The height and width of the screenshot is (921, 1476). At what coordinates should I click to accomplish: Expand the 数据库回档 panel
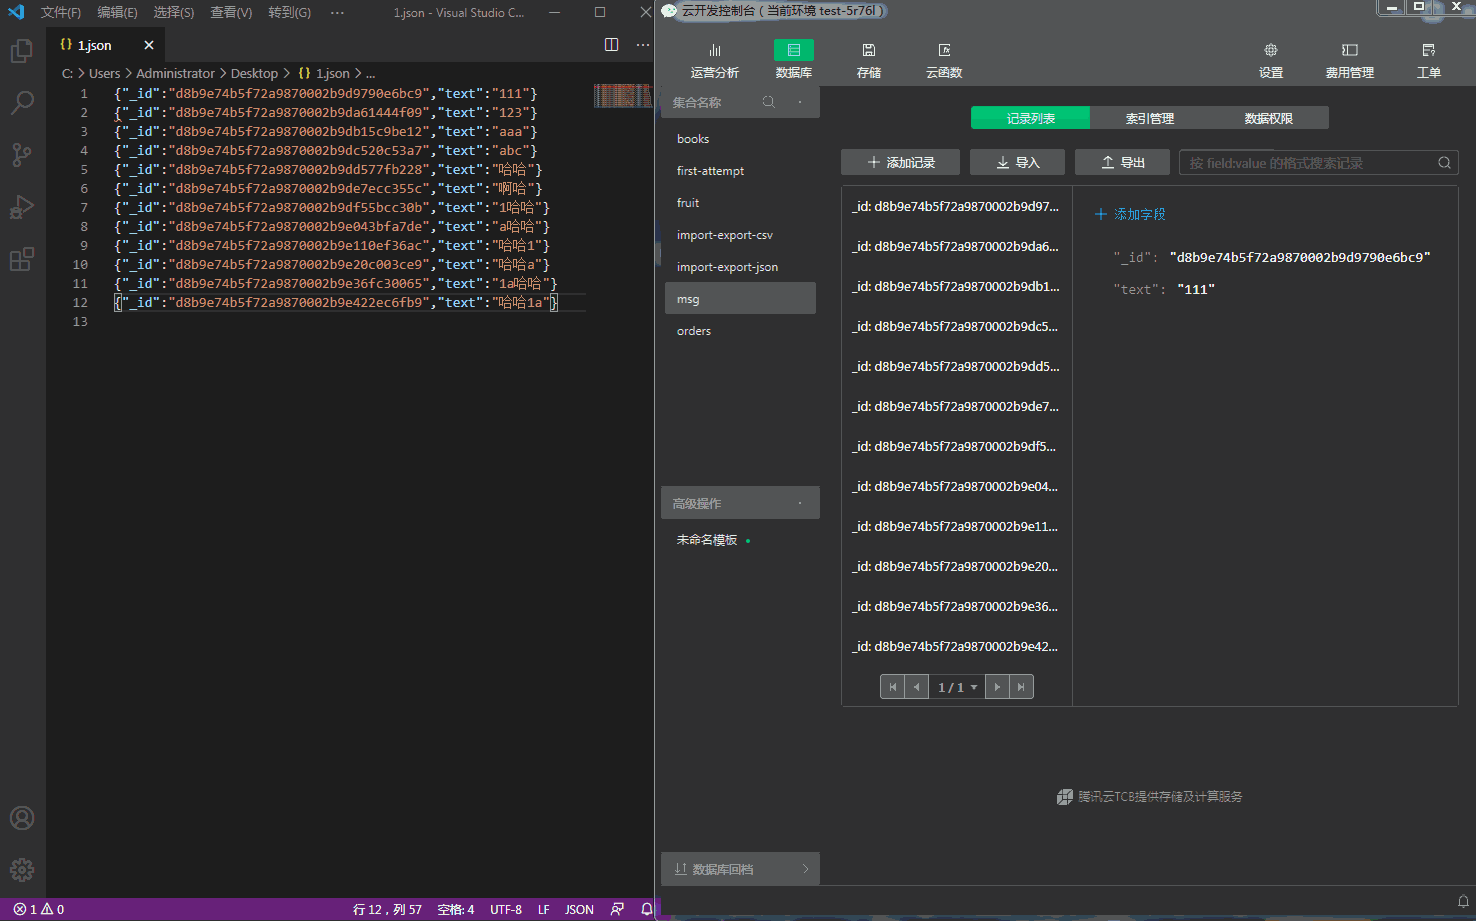[x=740, y=869]
